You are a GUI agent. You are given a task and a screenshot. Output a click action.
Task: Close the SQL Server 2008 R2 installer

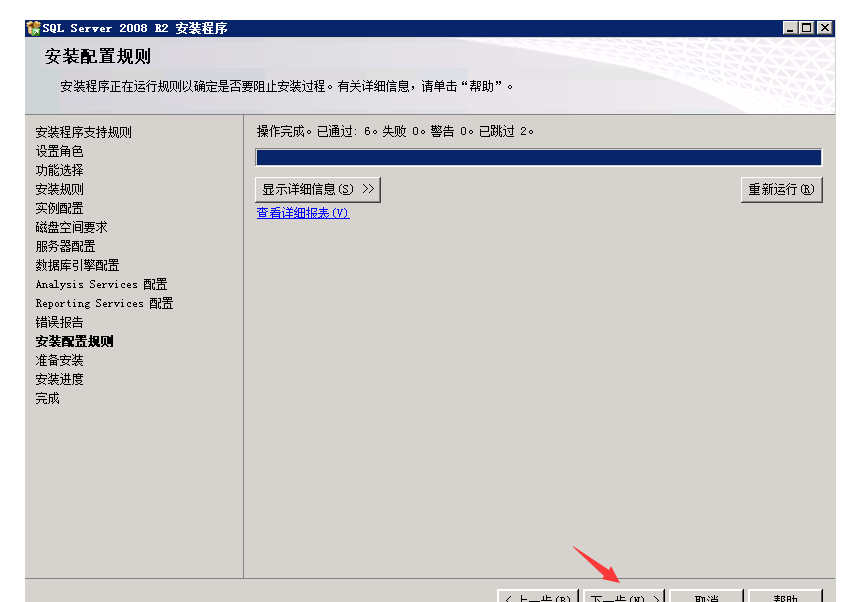pyautogui.click(x=825, y=28)
